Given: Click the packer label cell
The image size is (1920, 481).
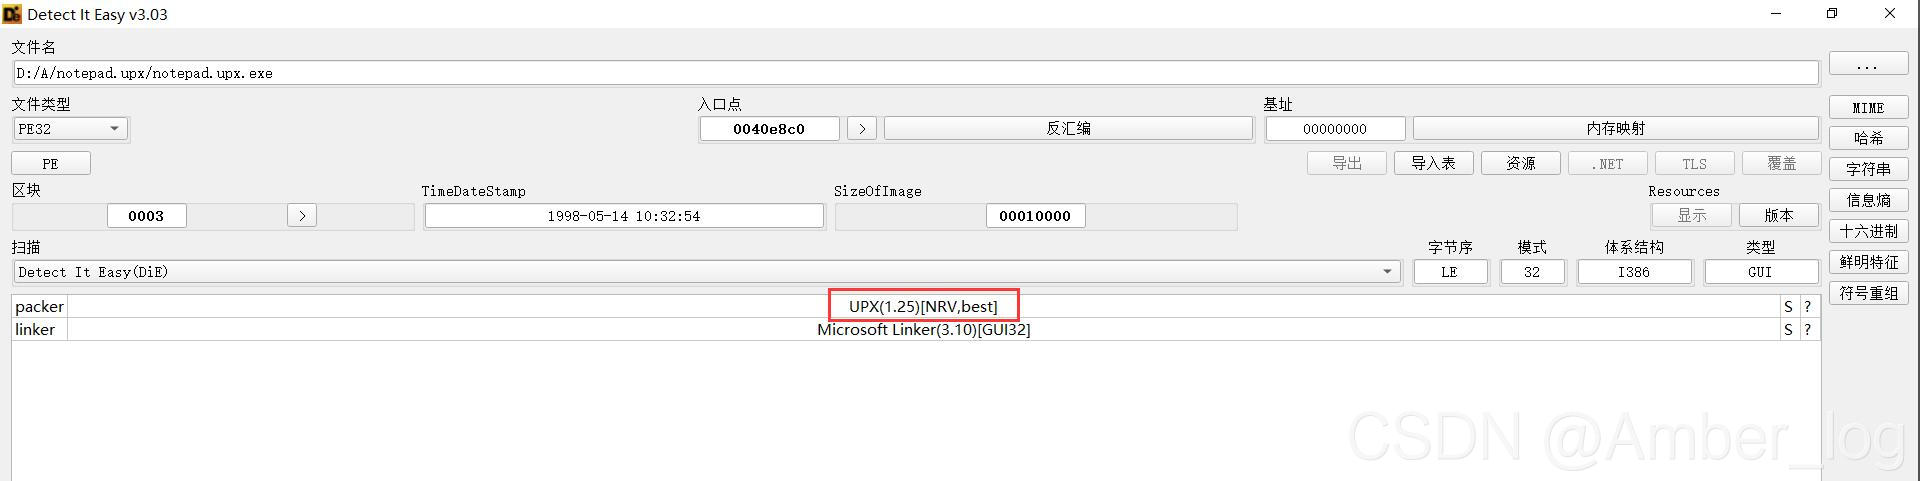Looking at the screenshot, I should coord(40,307).
